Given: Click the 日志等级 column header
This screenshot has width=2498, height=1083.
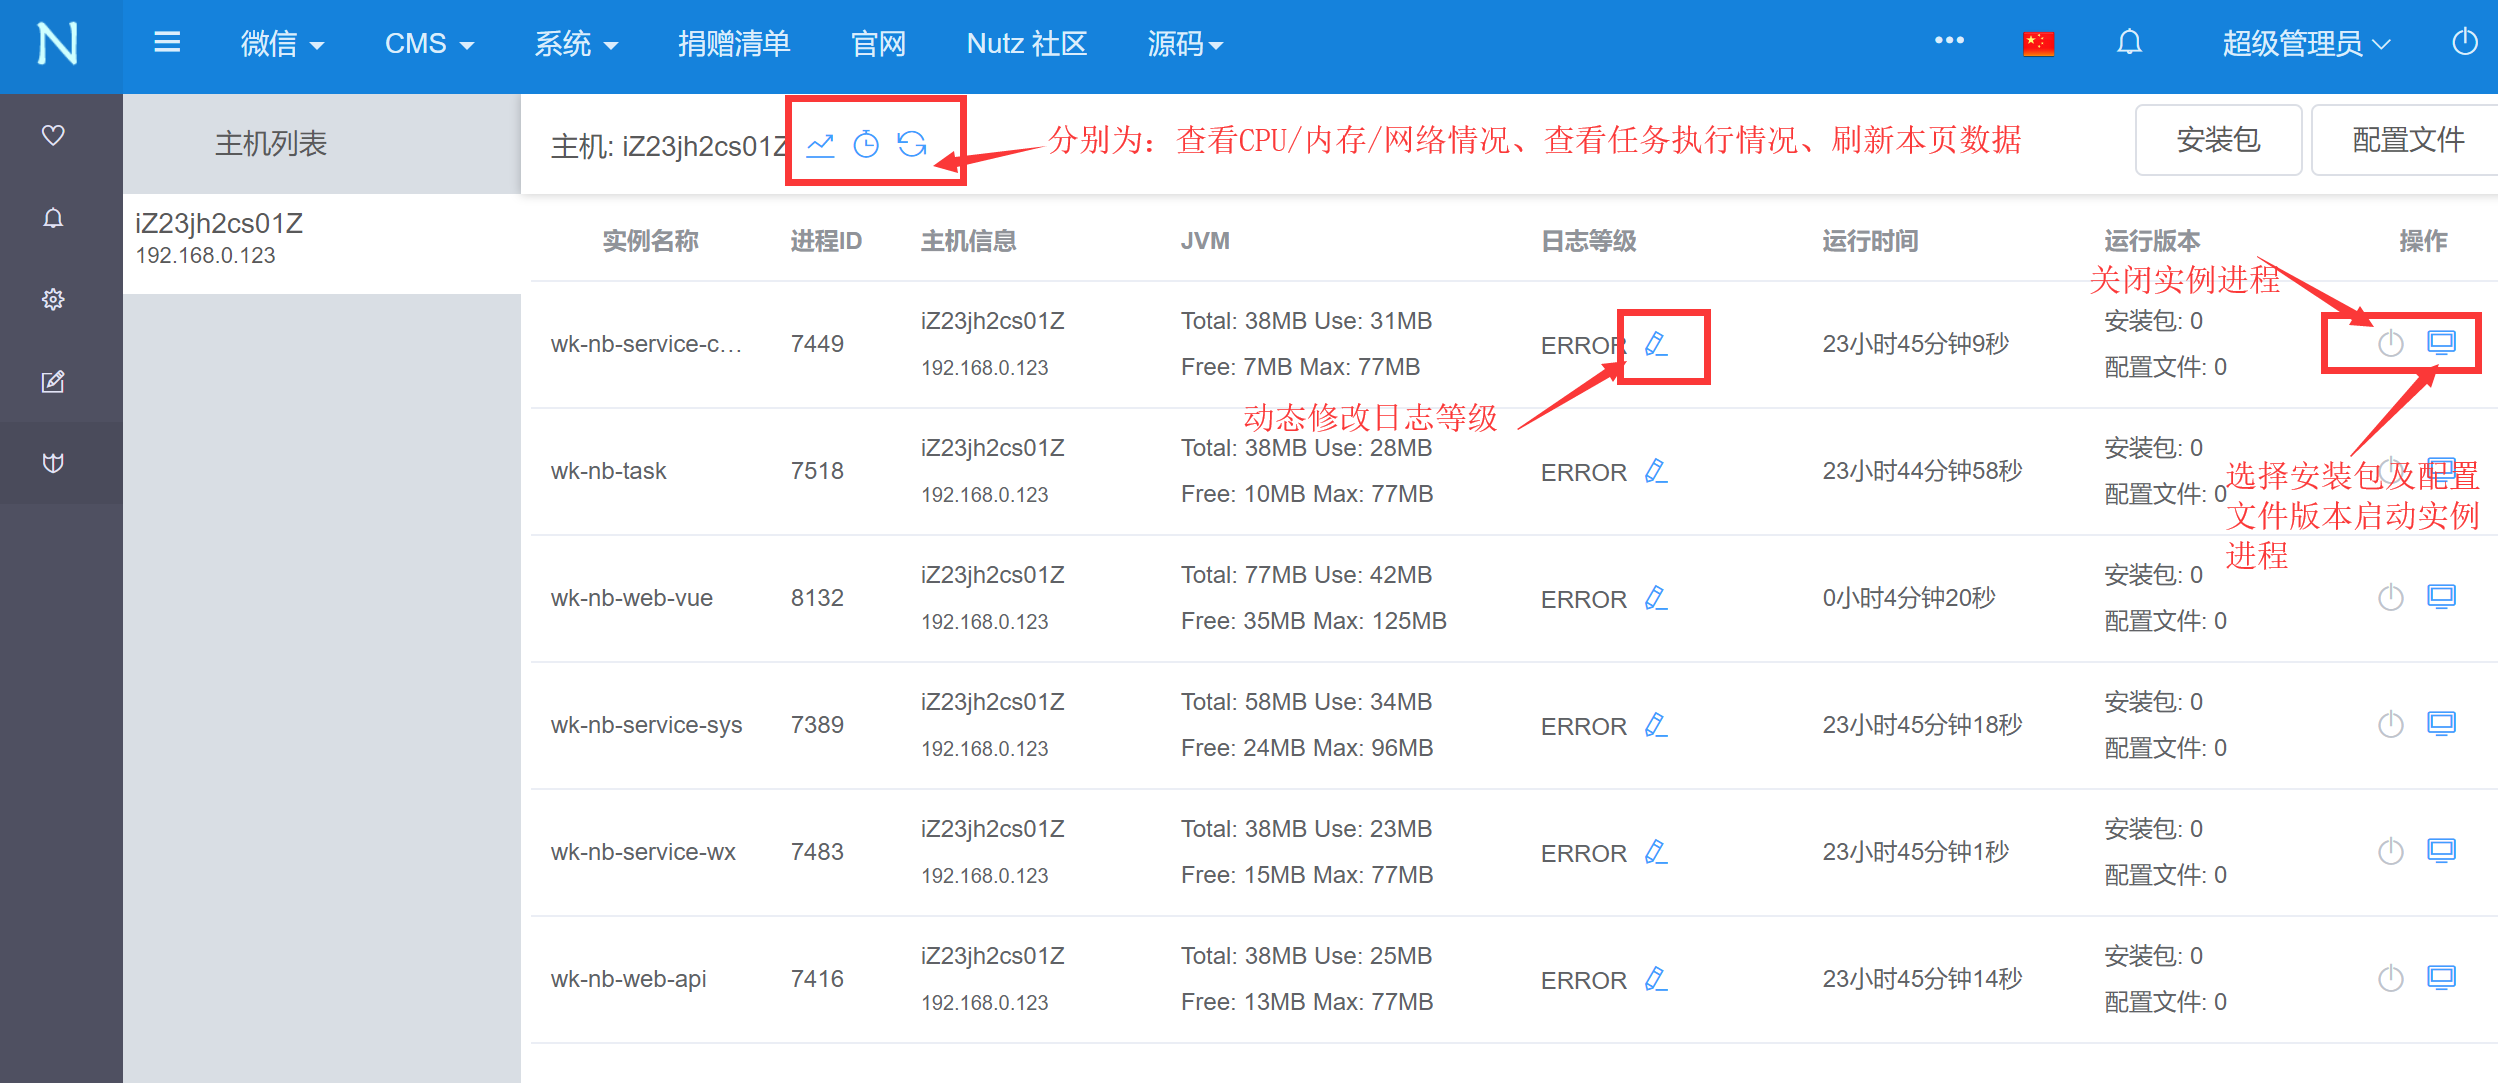Looking at the screenshot, I should 1588,241.
